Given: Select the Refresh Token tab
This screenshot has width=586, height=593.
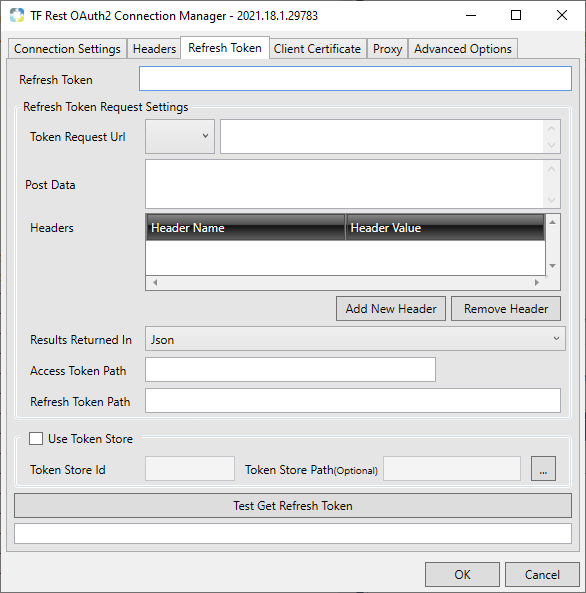Looking at the screenshot, I should coord(225,48).
